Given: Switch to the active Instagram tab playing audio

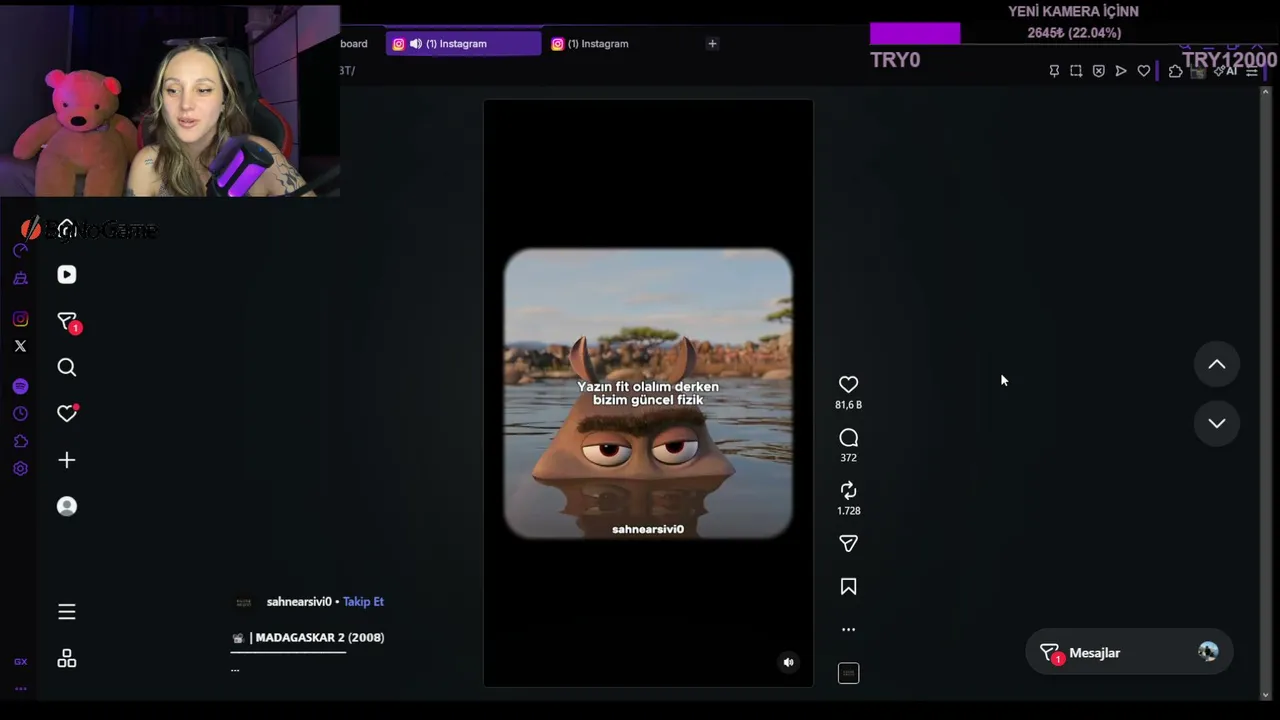Looking at the screenshot, I should [x=463, y=44].
